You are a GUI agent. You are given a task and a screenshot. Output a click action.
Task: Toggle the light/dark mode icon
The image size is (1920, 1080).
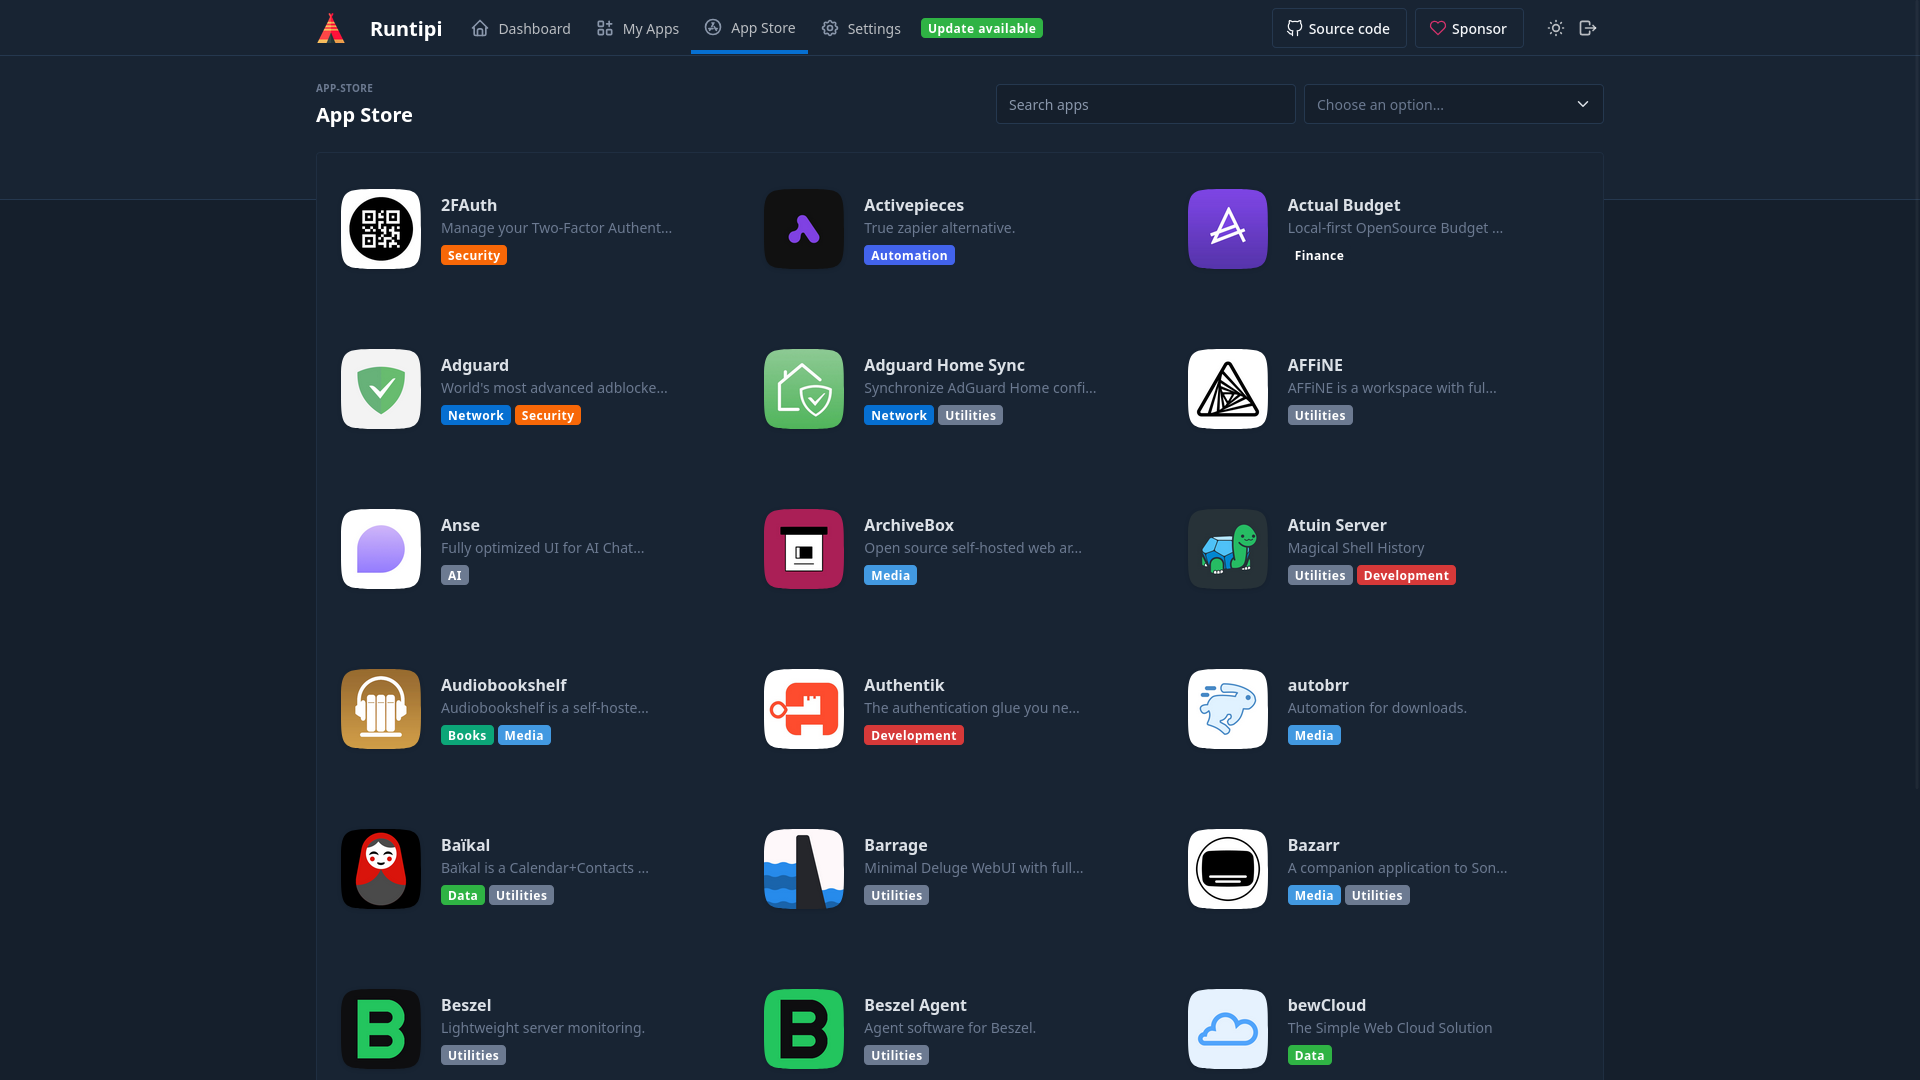(1556, 28)
